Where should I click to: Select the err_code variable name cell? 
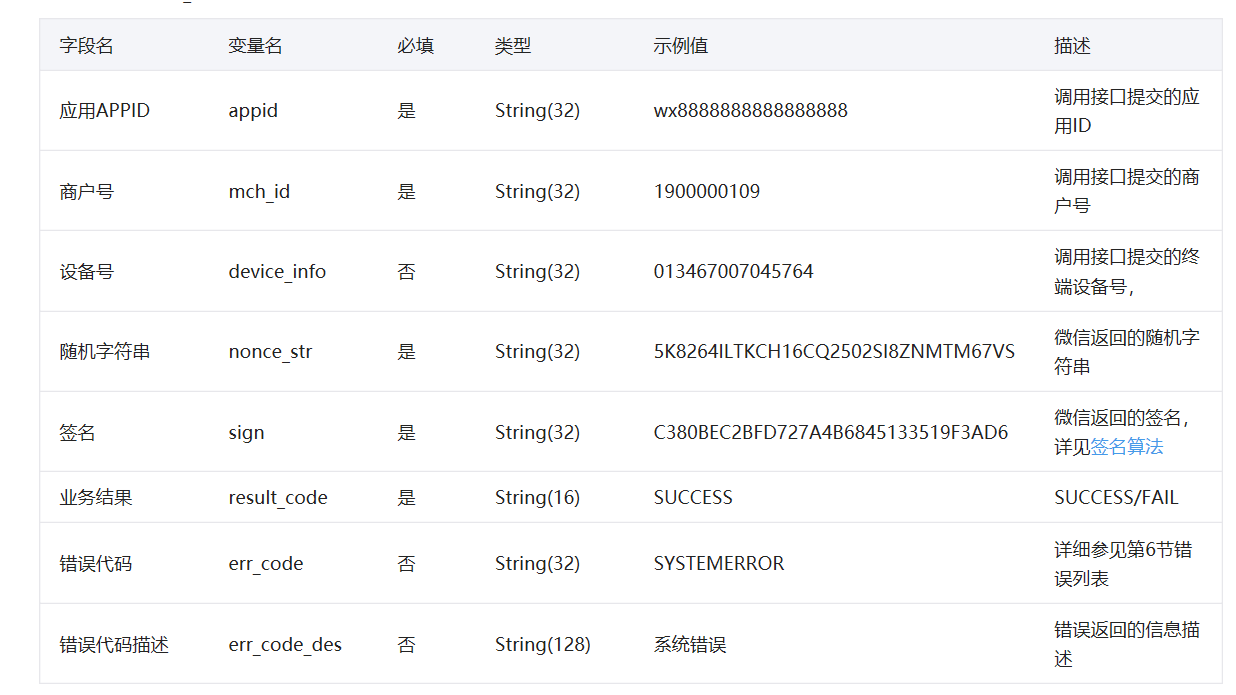click(262, 563)
